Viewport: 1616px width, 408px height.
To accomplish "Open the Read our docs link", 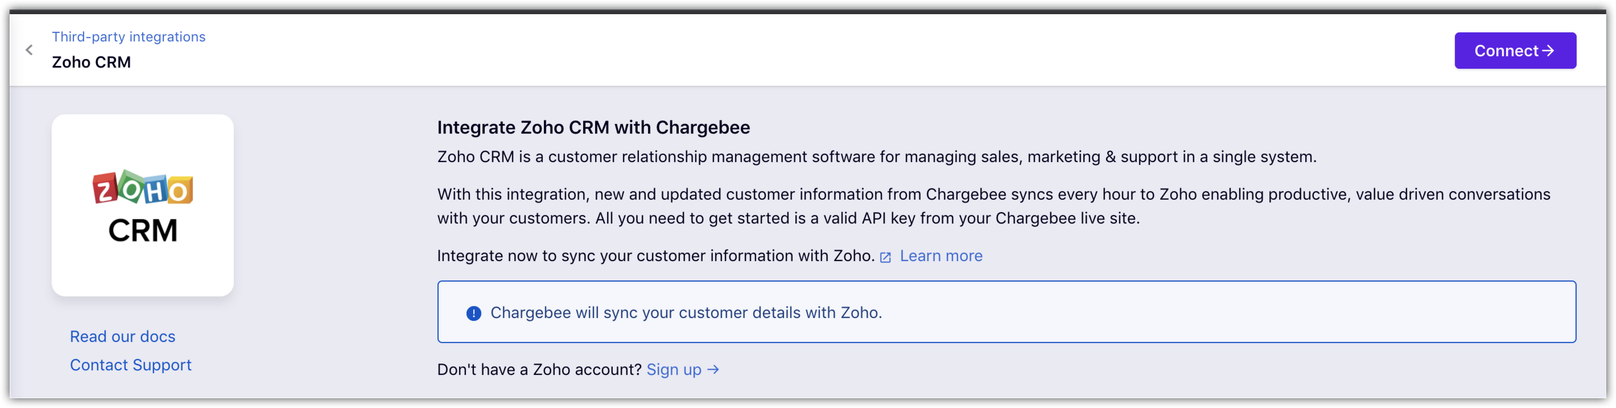I will click(x=123, y=337).
